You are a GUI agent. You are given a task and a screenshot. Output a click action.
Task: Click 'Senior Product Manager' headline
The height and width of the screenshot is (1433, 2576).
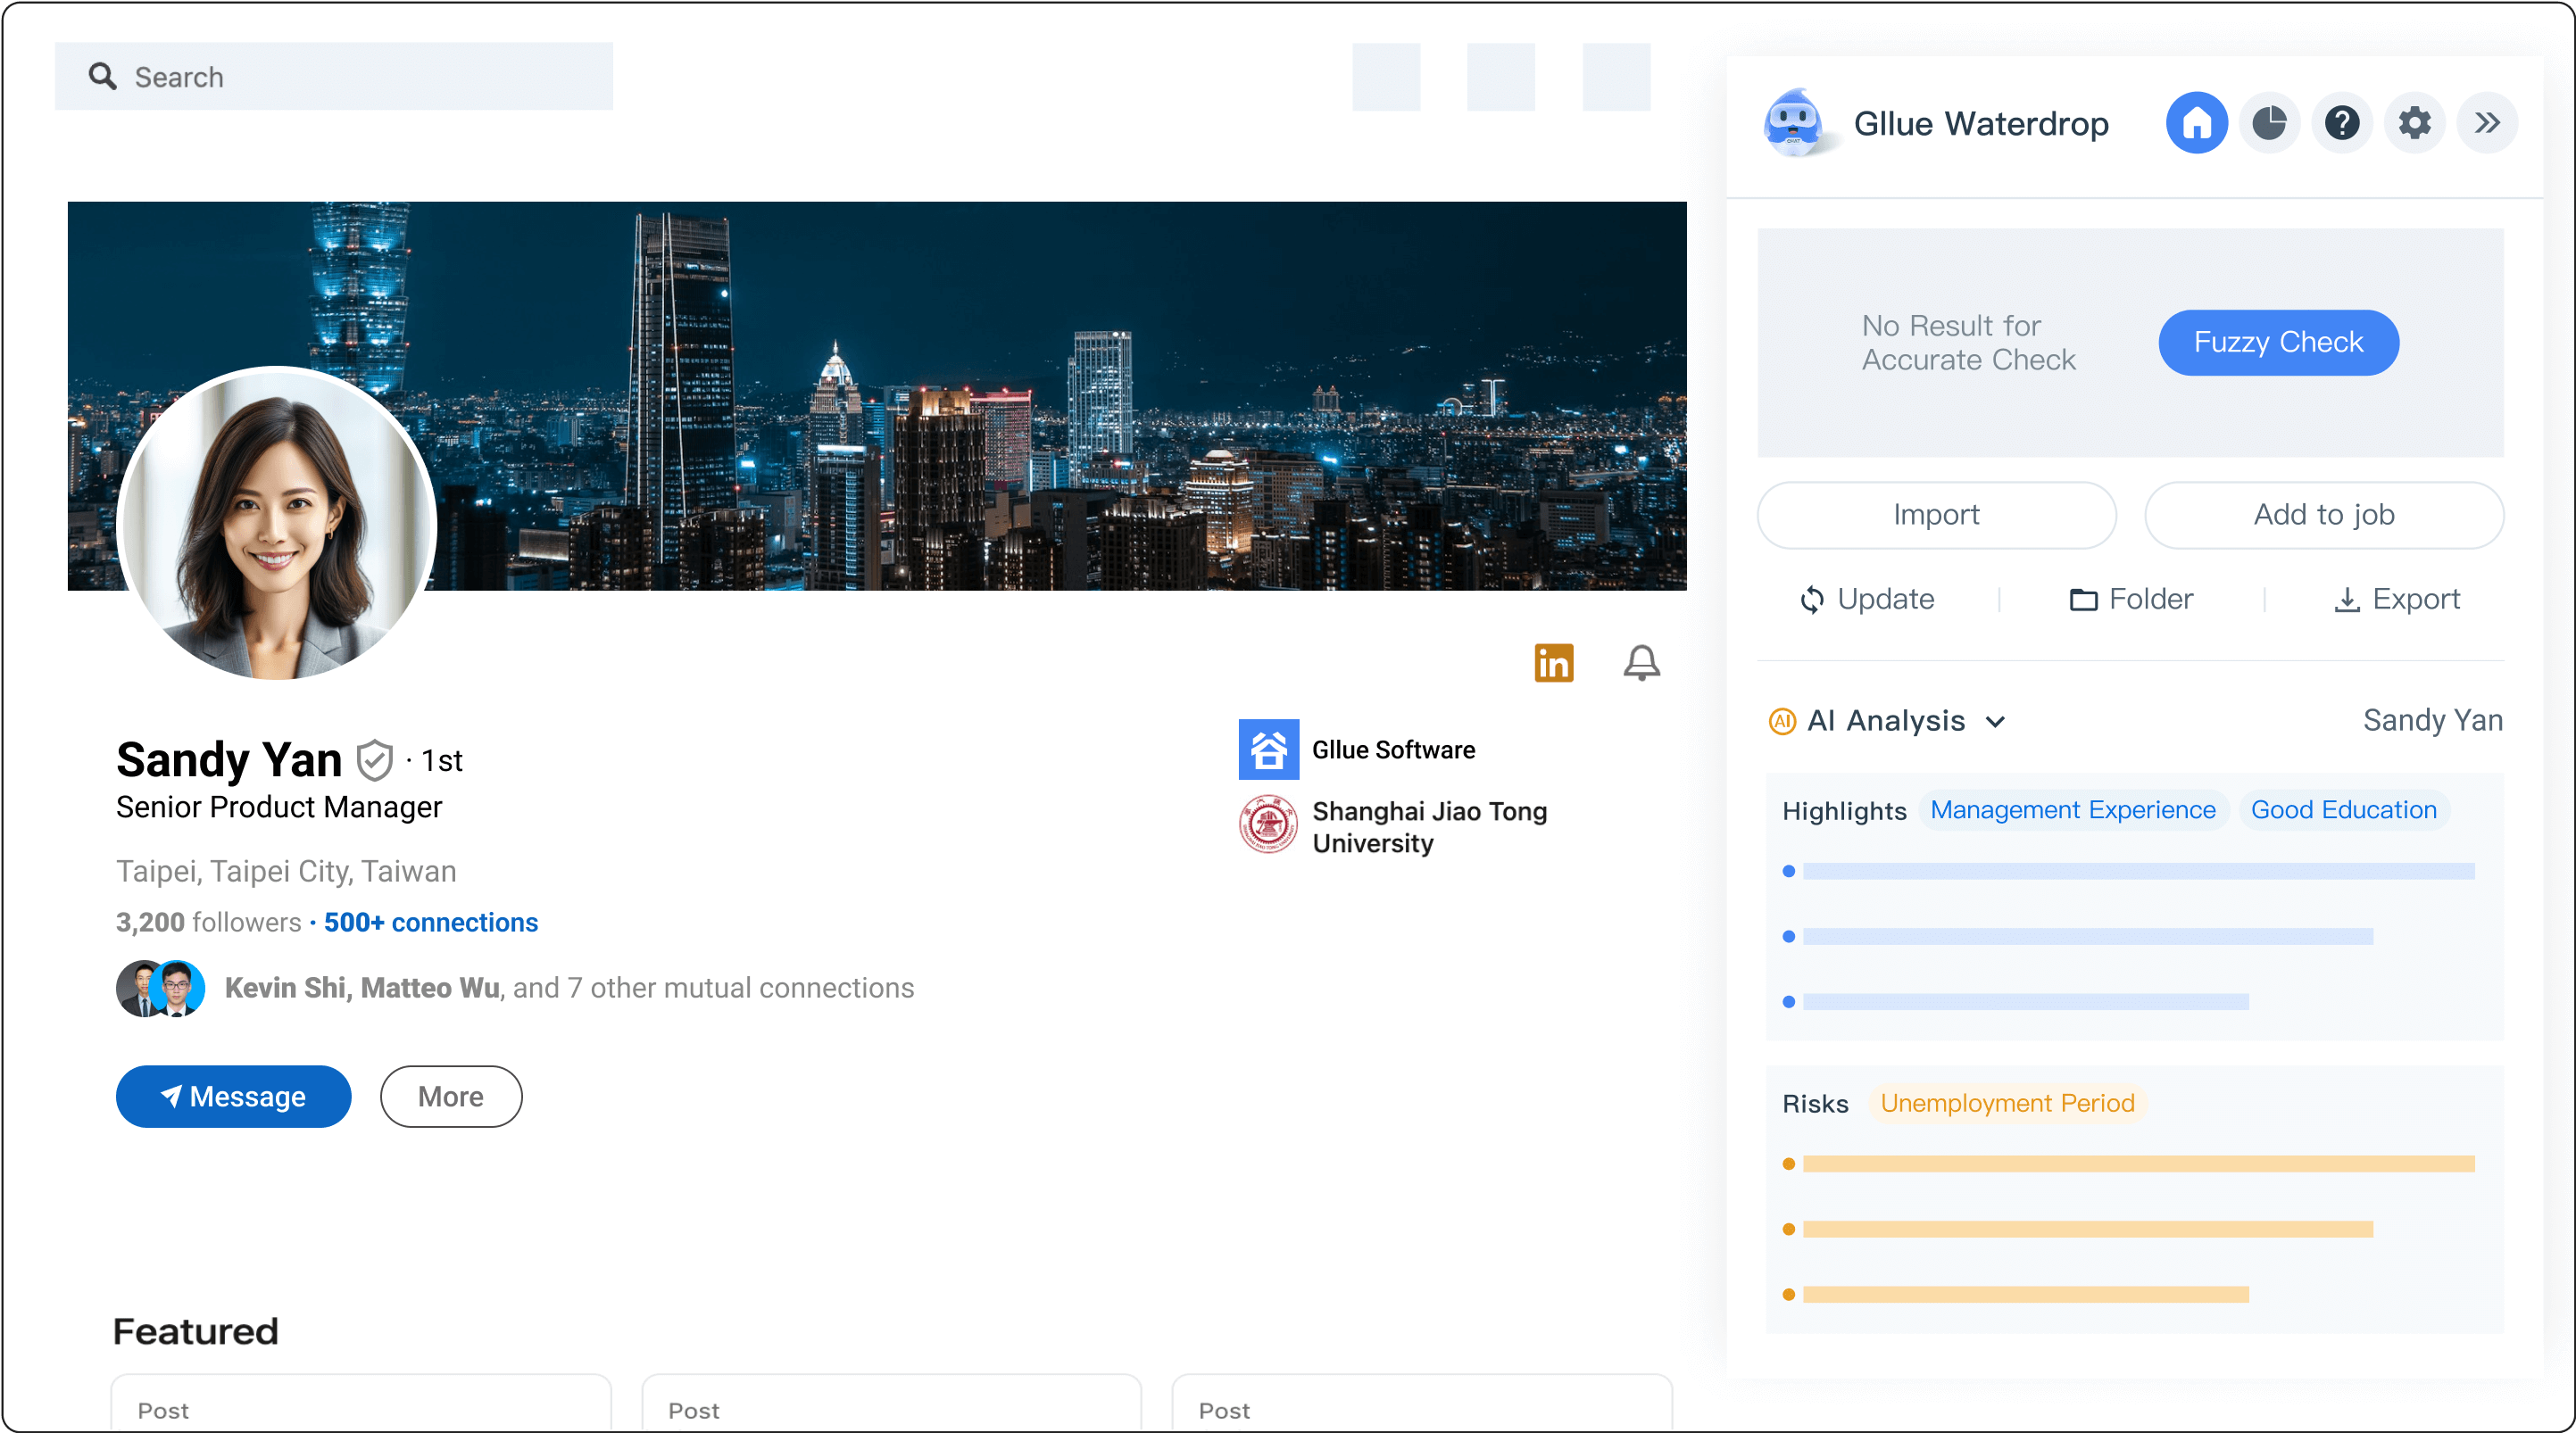pyautogui.click(x=278, y=807)
